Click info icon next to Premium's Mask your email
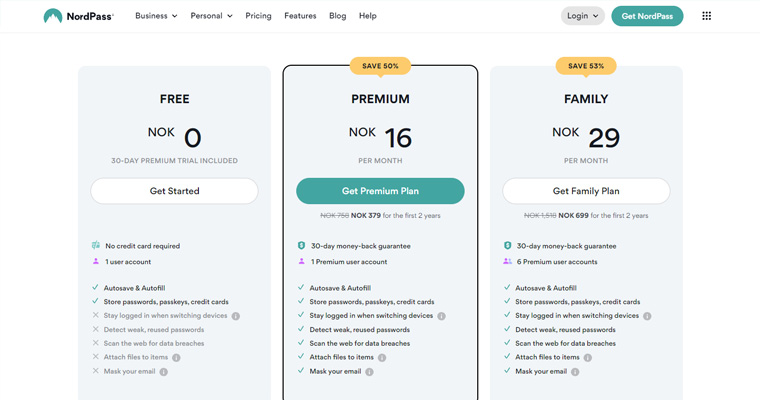This screenshot has width=760, height=400. click(369, 372)
